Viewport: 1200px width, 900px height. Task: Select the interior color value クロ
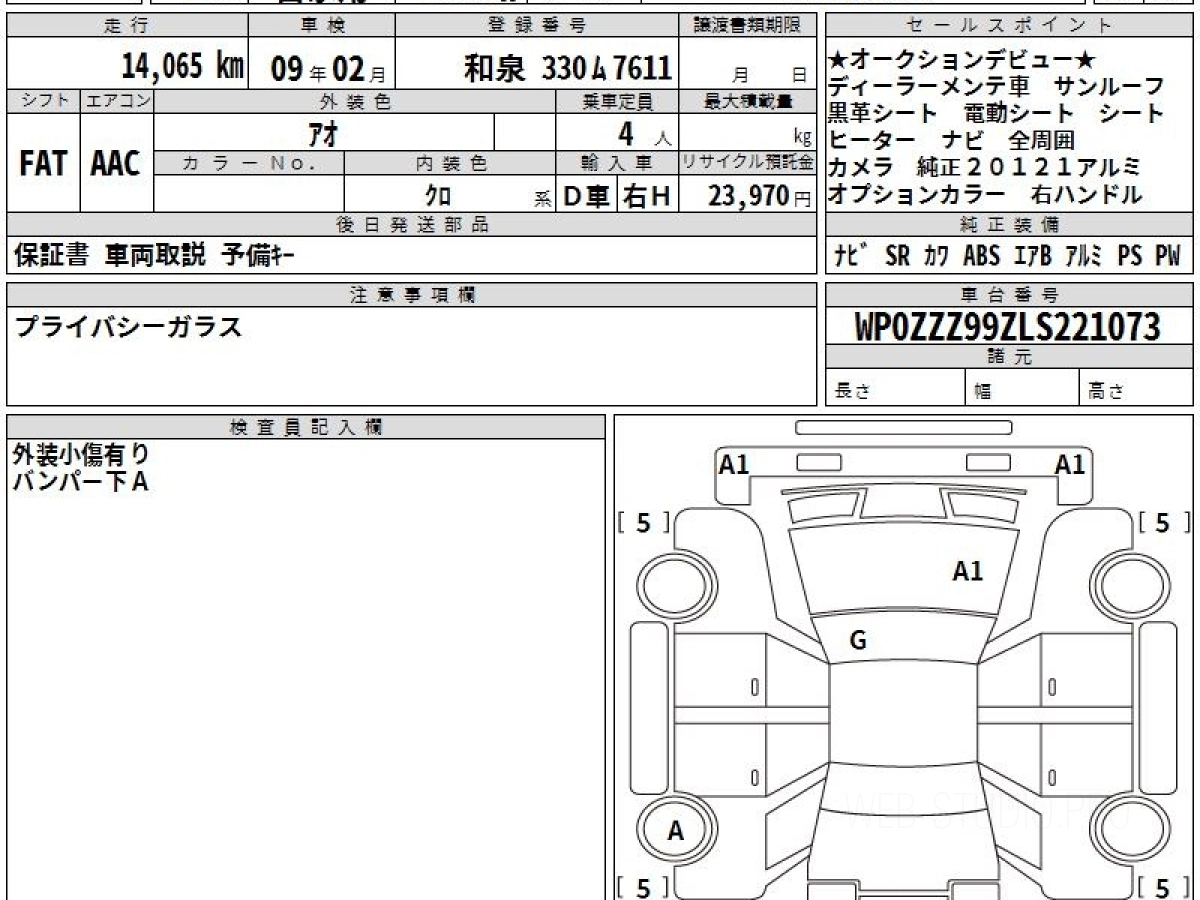pos(438,197)
